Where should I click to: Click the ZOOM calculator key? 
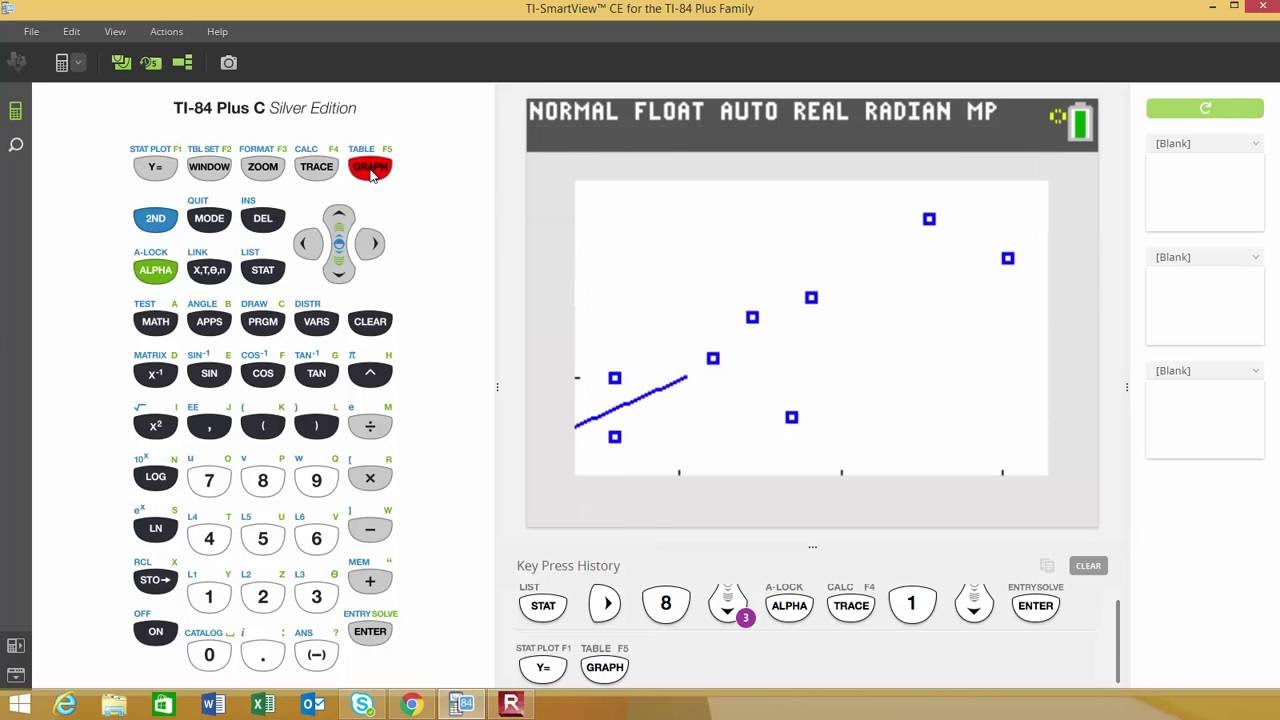pos(263,167)
